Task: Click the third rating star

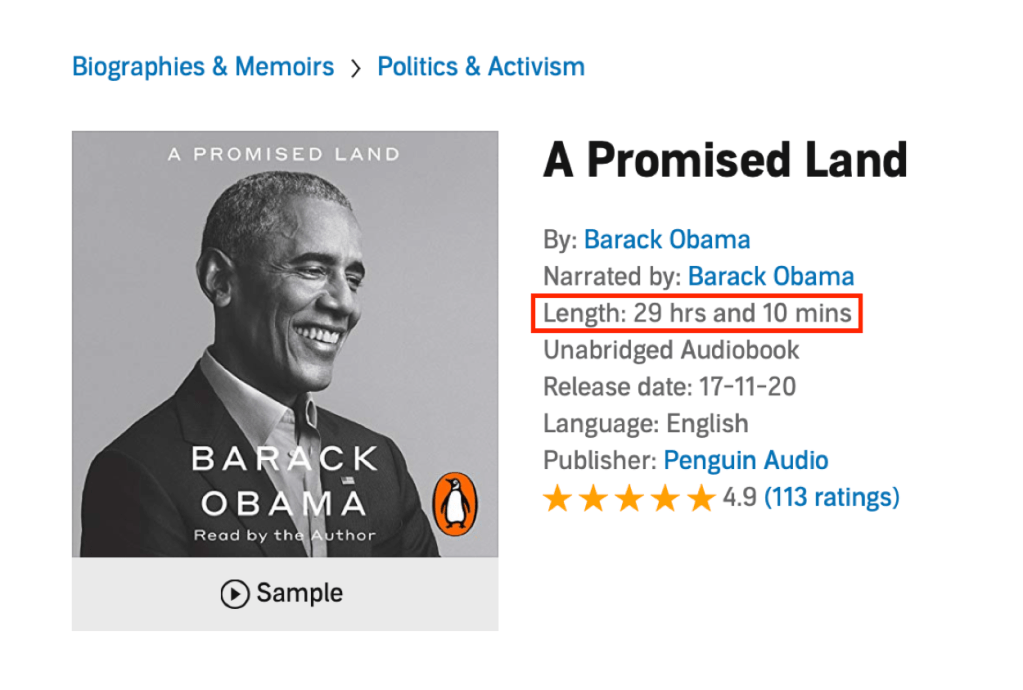Action: [x=629, y=498]
